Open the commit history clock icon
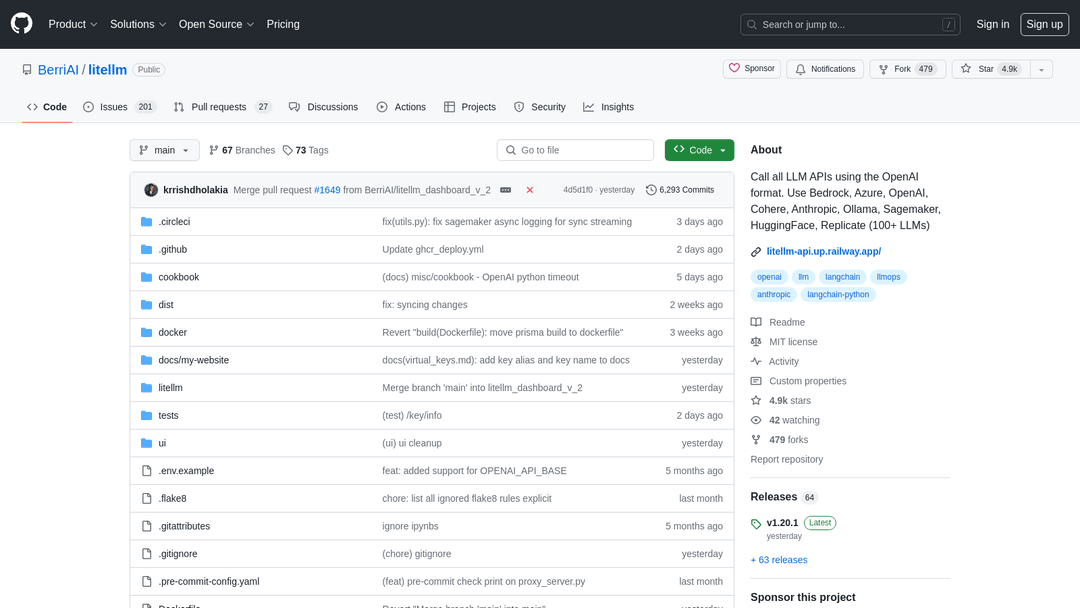Viewport: 1080px width, 608px height. click(x=651, y=189)
